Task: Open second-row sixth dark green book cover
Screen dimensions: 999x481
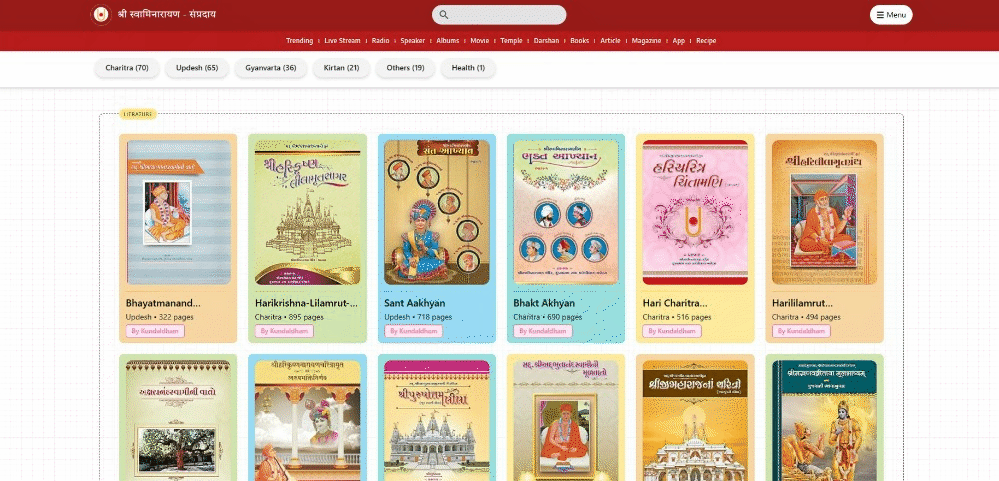Action: (824, 420)
